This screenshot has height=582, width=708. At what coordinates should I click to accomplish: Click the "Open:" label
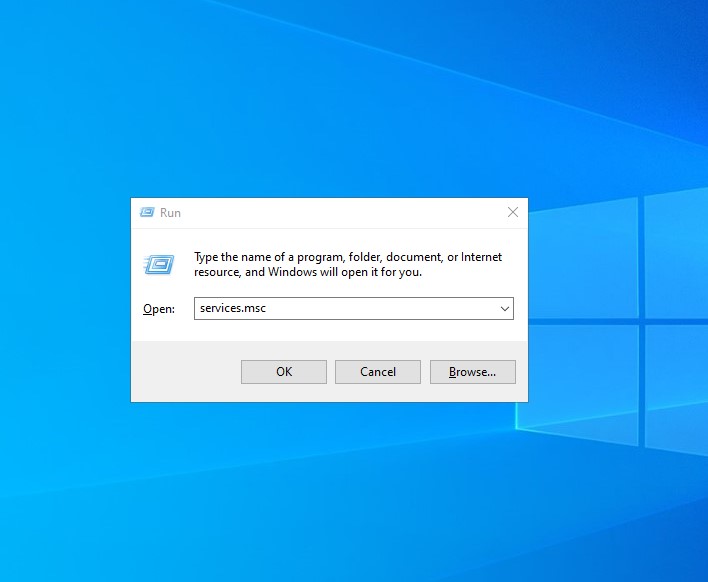point(158,309)
